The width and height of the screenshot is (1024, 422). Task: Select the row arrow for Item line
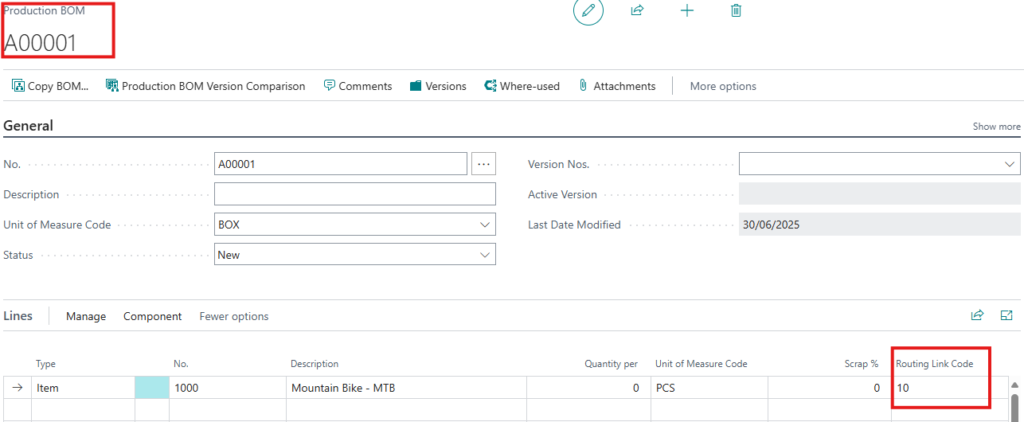point(18,388)
